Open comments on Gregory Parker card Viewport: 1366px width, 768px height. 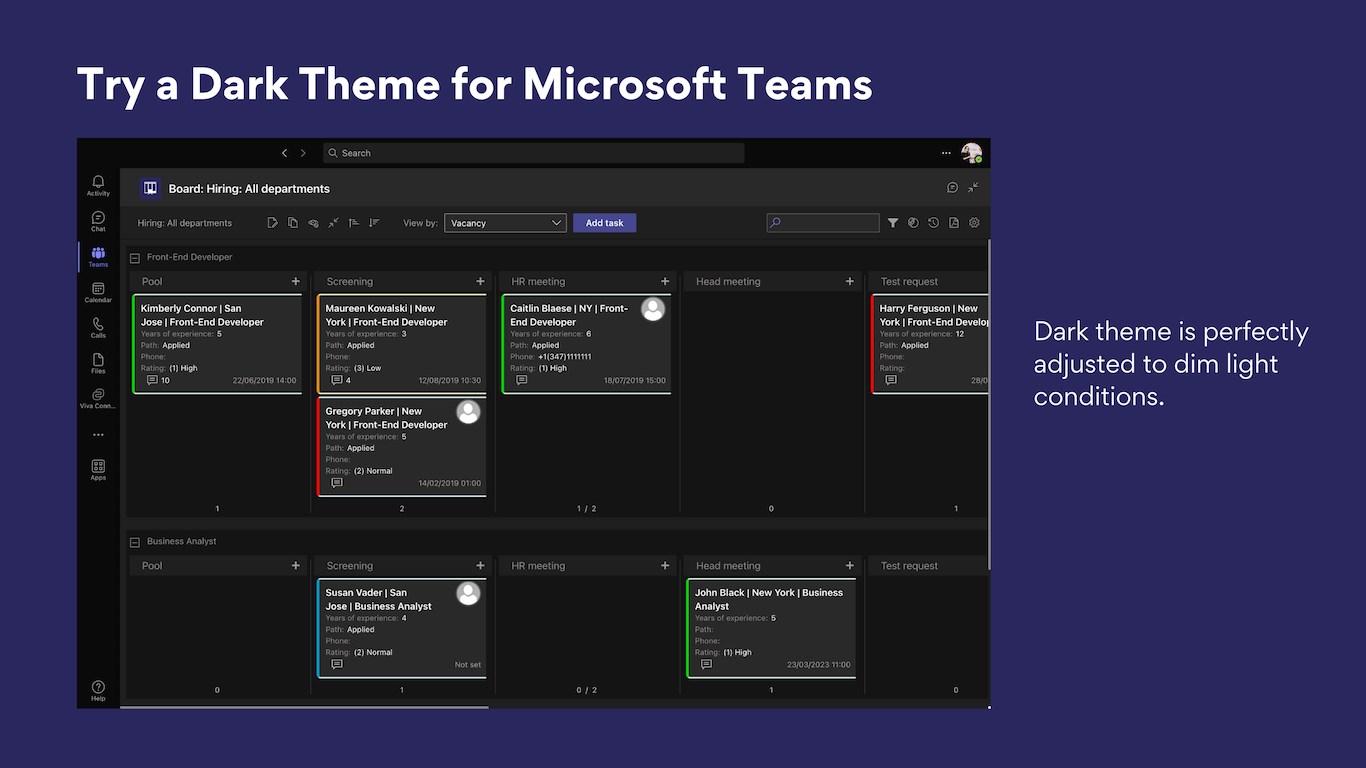pos(337,482)
